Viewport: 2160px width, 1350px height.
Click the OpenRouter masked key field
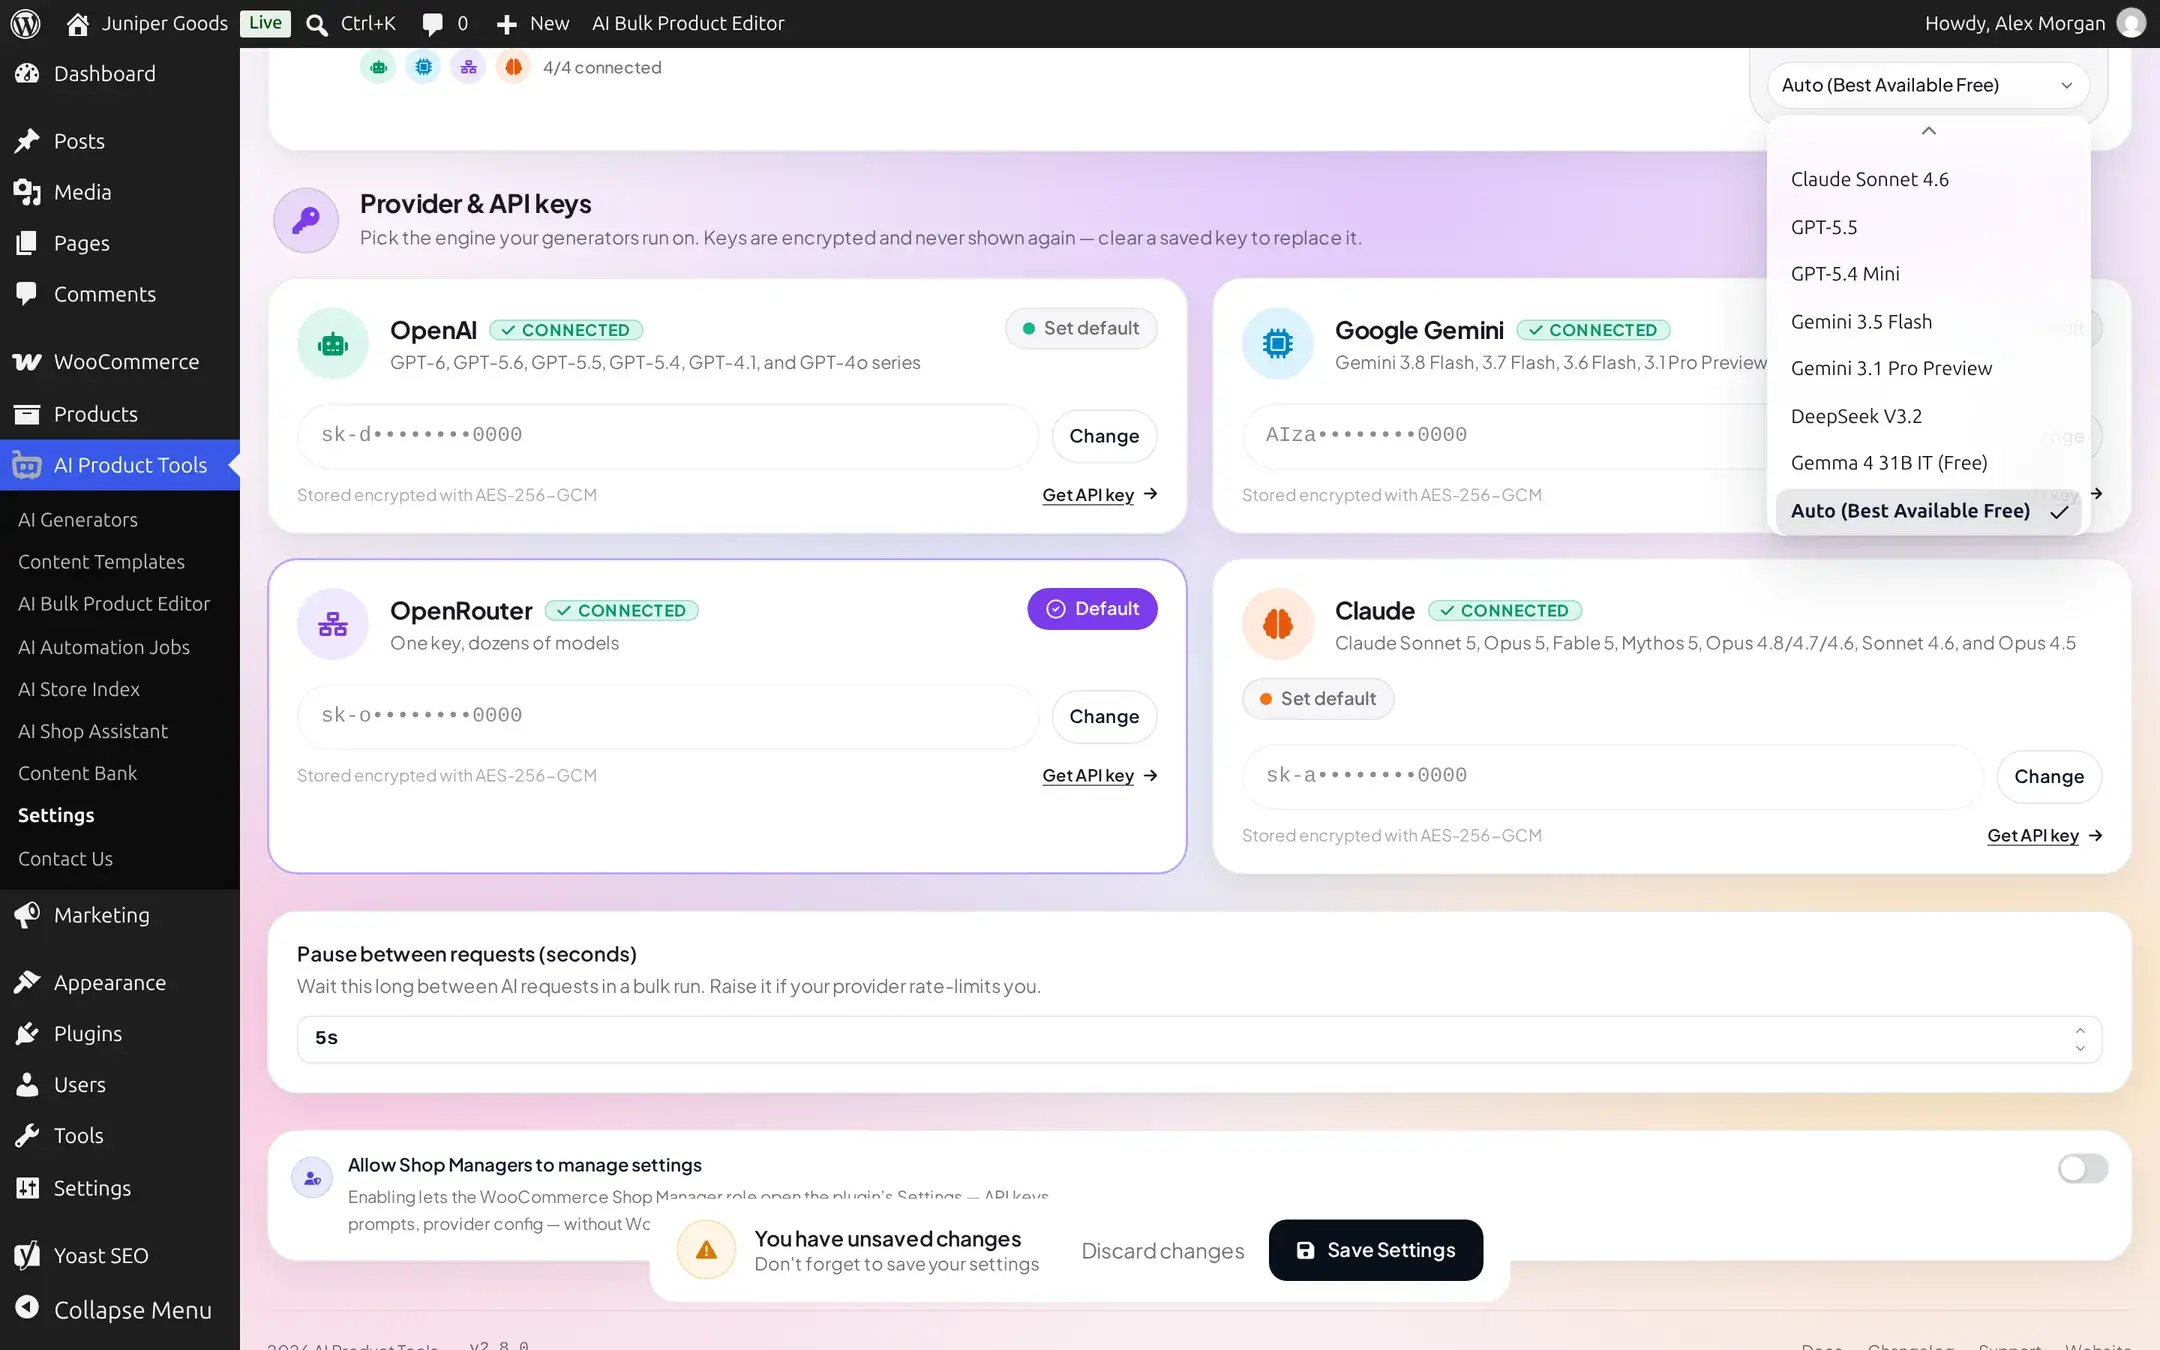[x=667, y=716]
